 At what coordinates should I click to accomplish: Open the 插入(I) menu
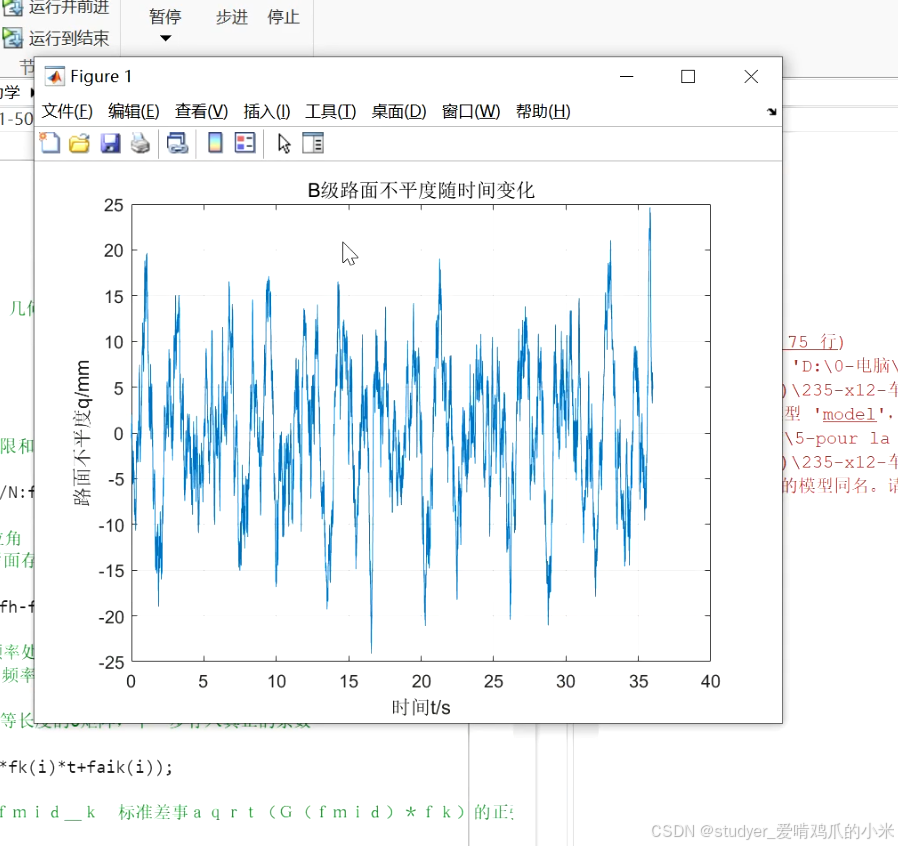[267, 111]
